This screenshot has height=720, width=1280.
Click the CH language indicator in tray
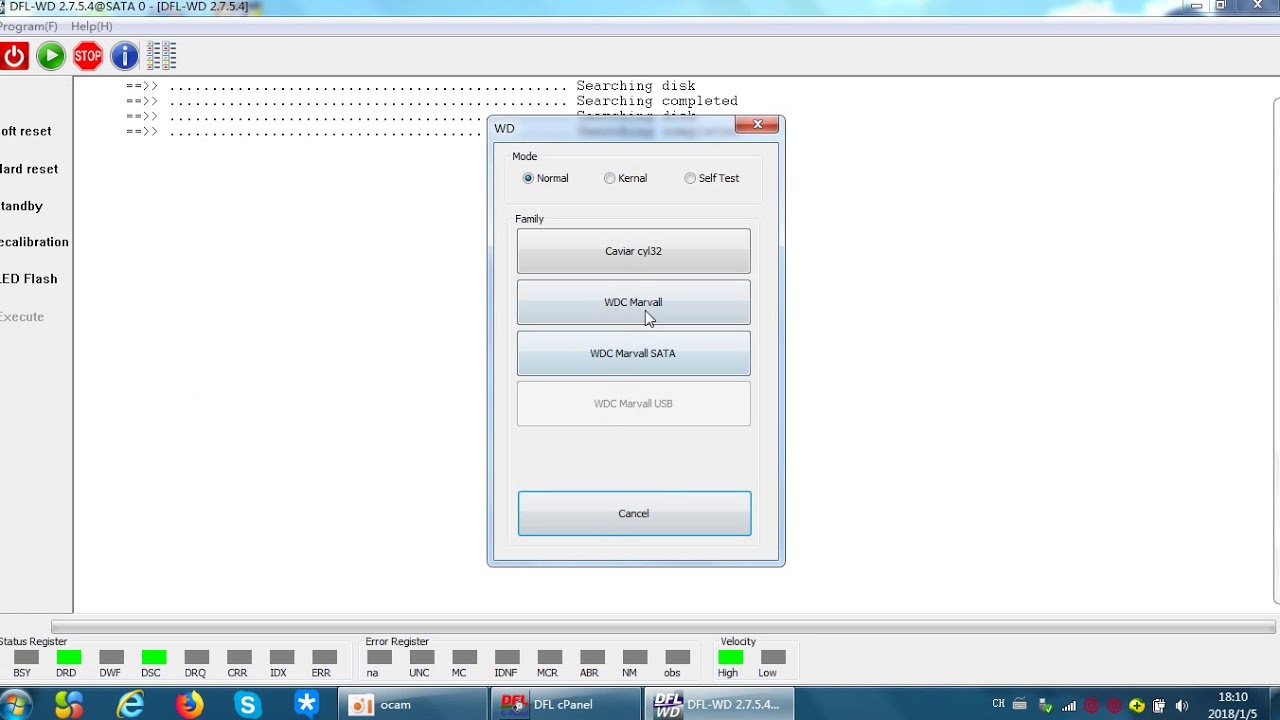[x=998, y=705]
